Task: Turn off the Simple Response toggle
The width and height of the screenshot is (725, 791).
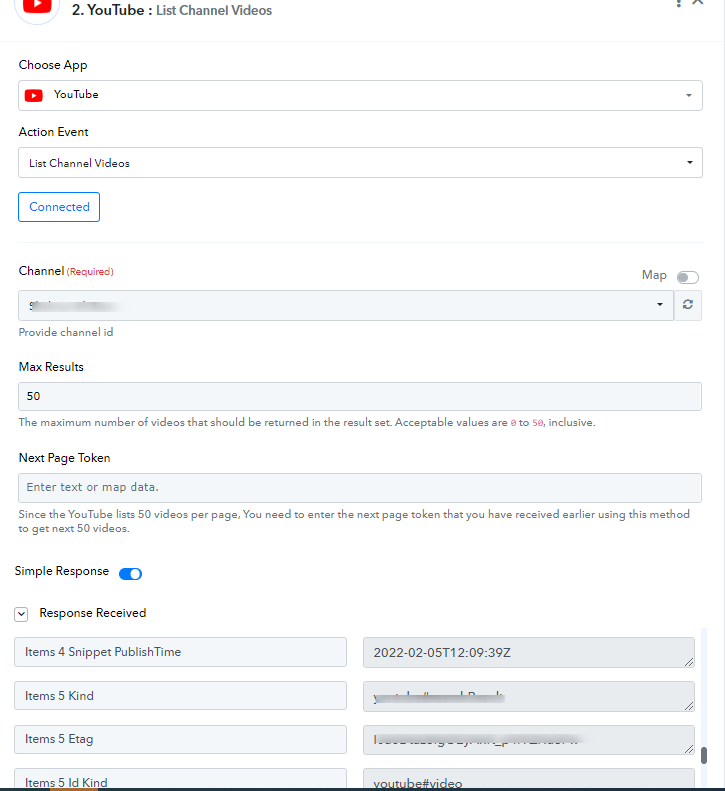Action: [131, 574]
